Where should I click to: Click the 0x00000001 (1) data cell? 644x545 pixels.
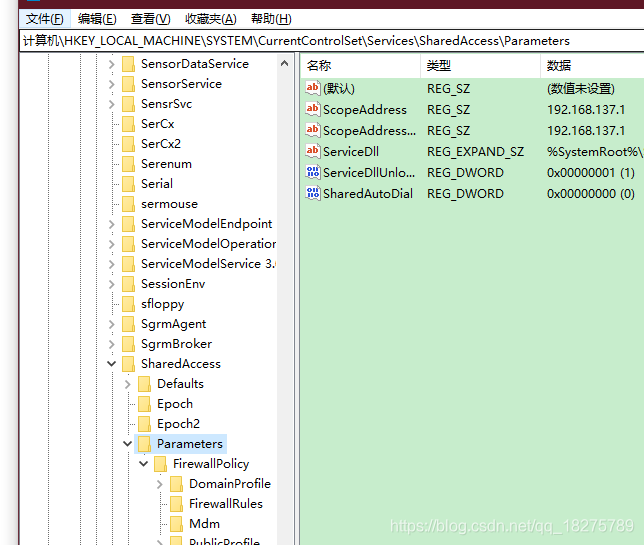coord(591,173)
